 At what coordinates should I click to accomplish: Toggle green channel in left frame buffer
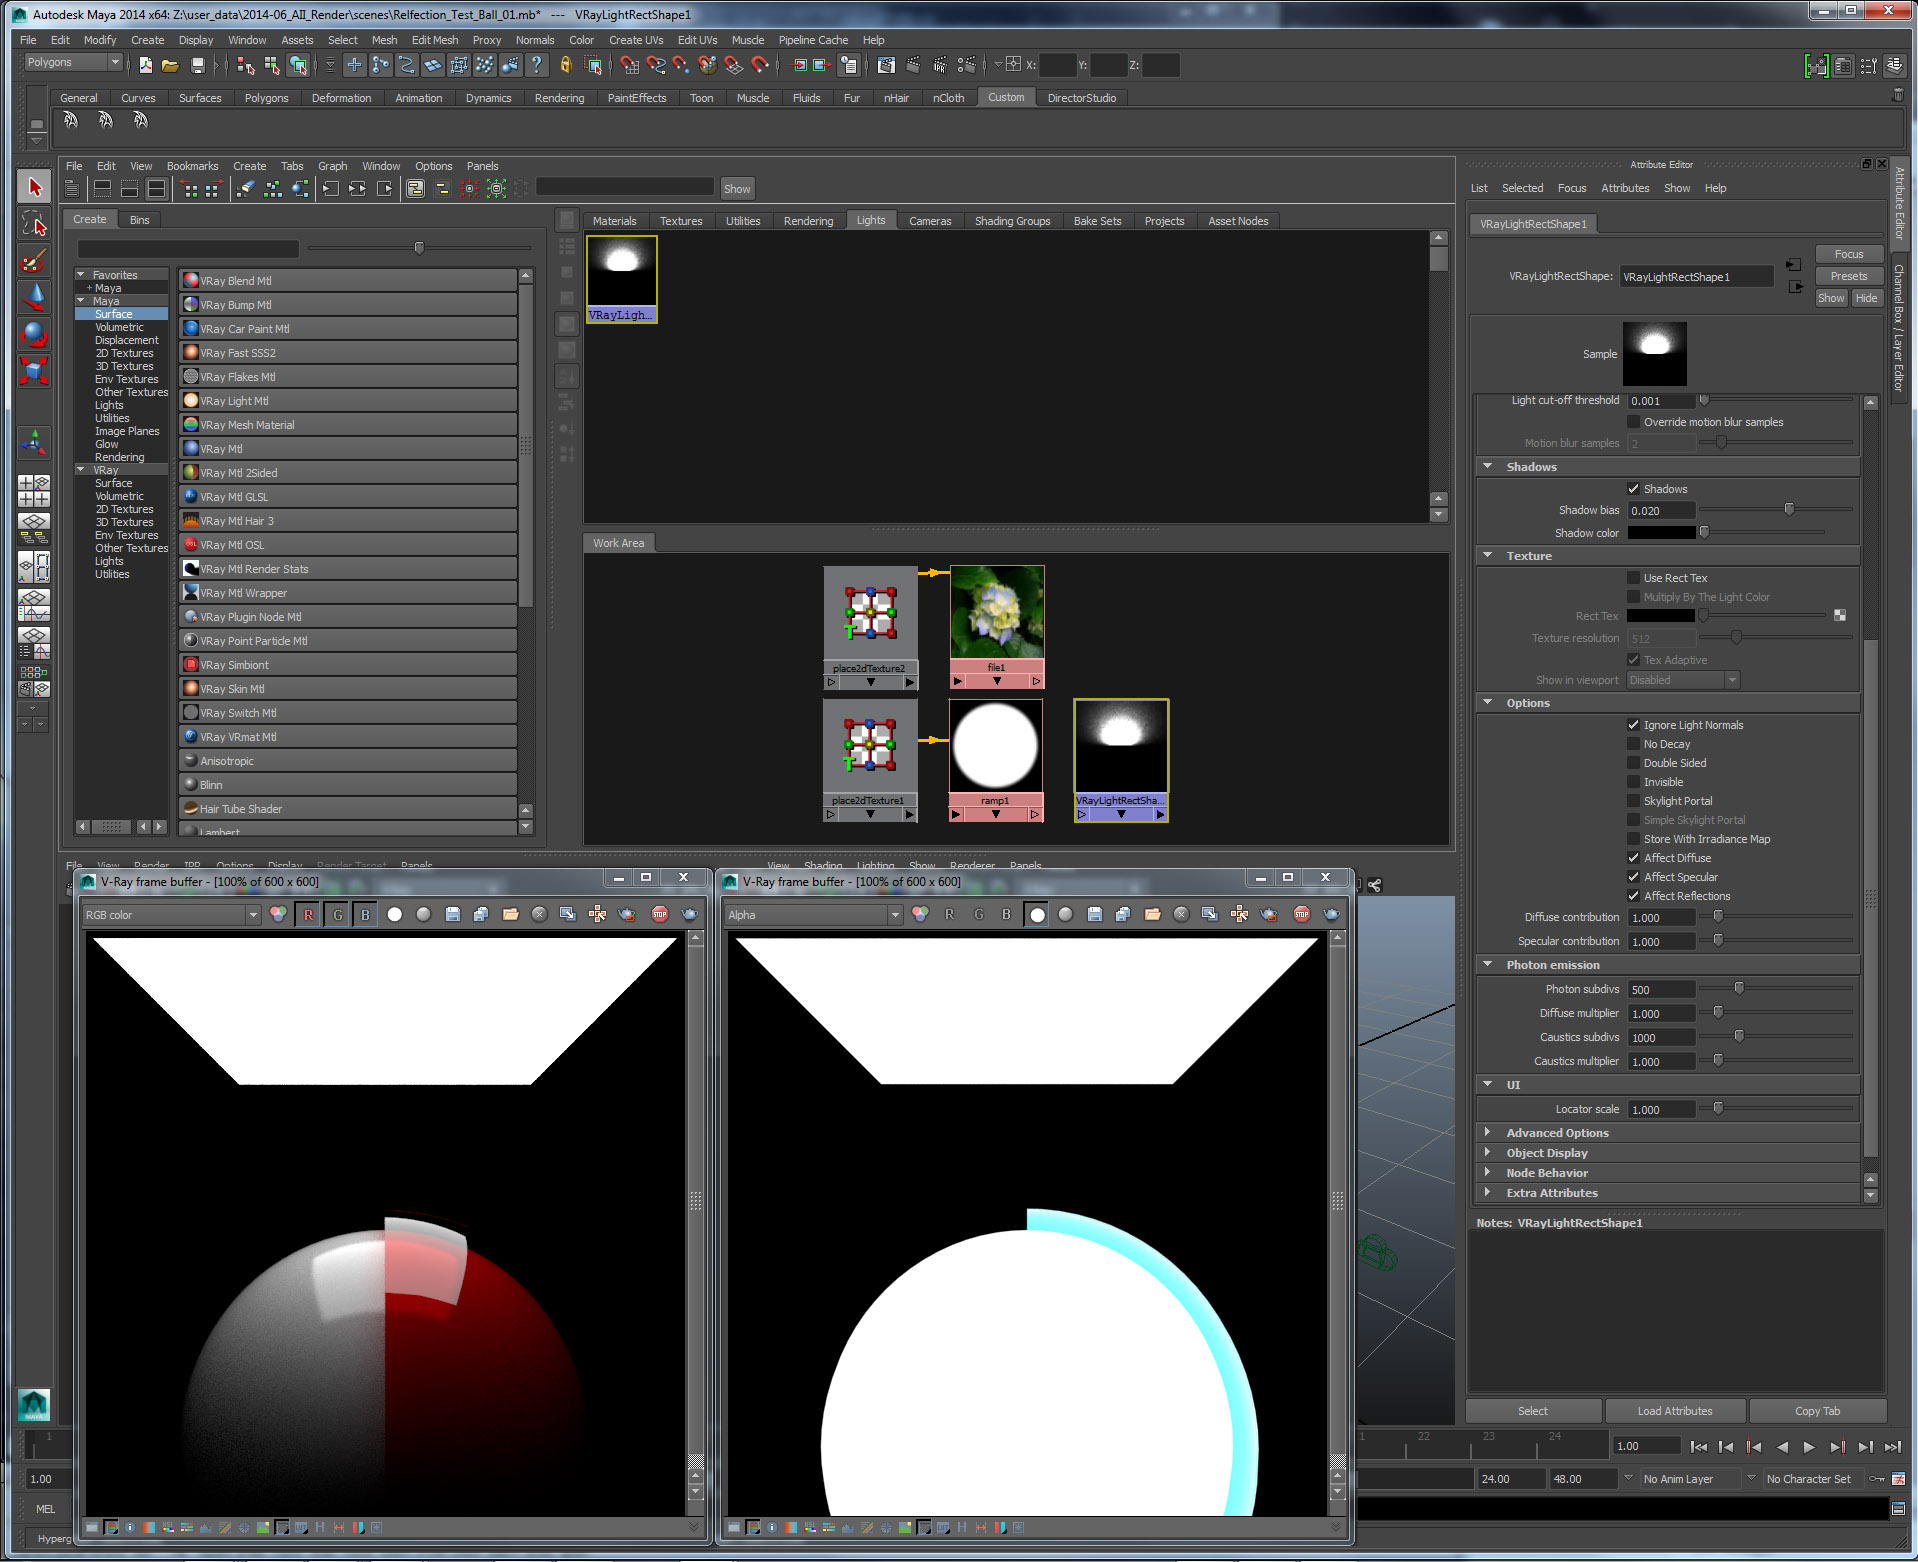[337, 914]
